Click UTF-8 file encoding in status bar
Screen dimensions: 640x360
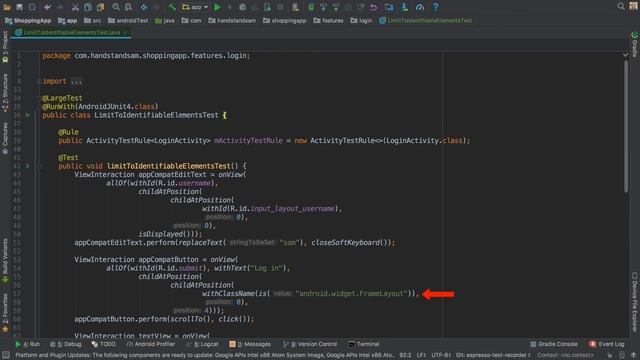coord(441,356)
